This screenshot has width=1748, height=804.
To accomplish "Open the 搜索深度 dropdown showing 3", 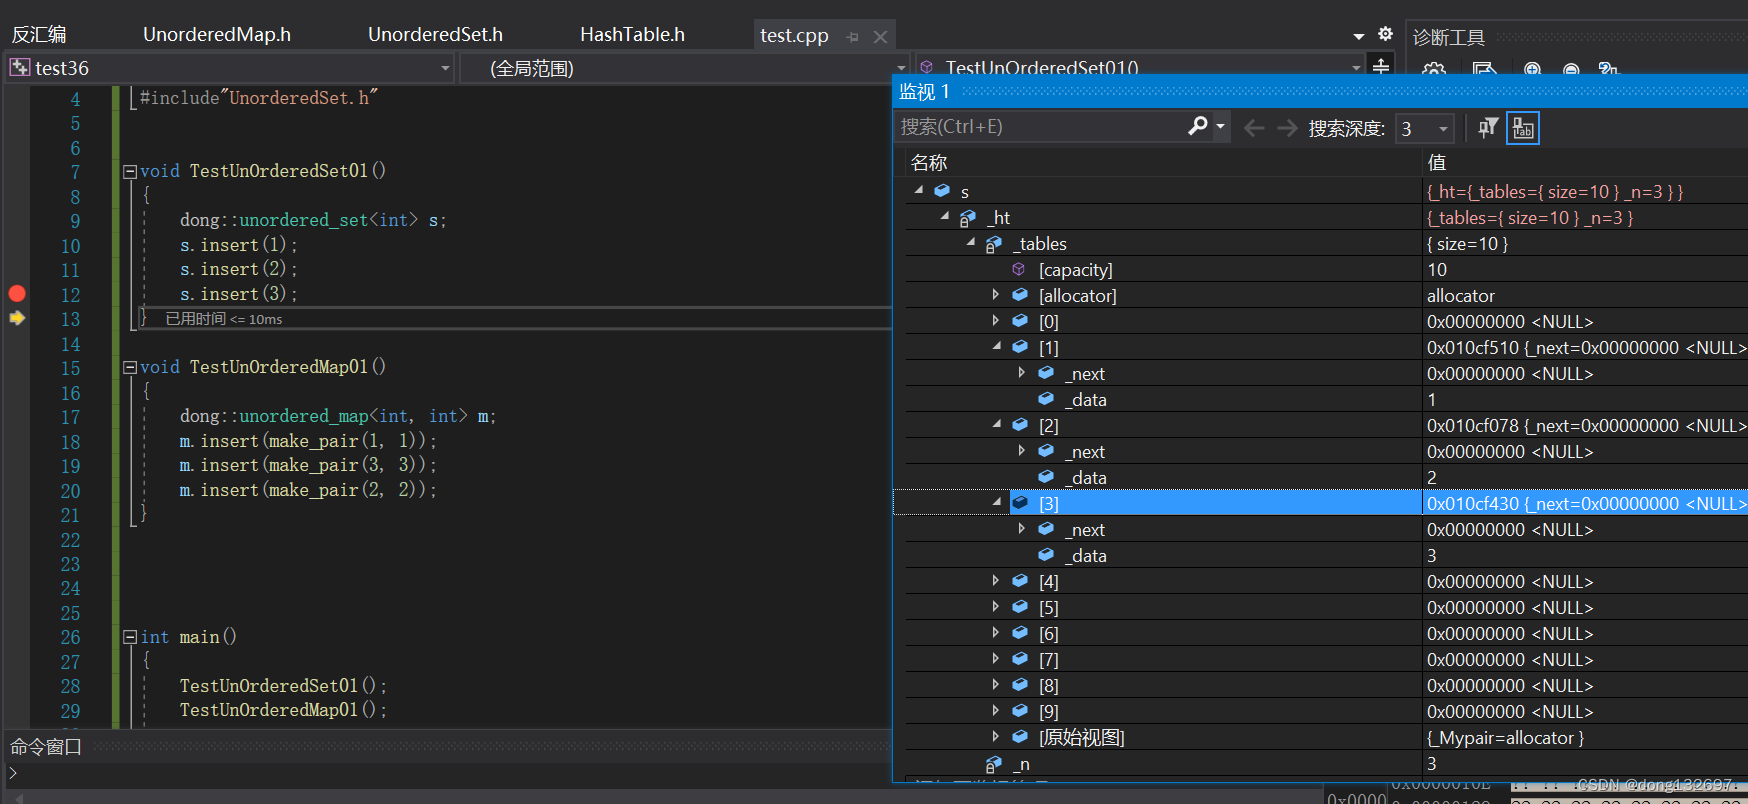I will 1443,128.
